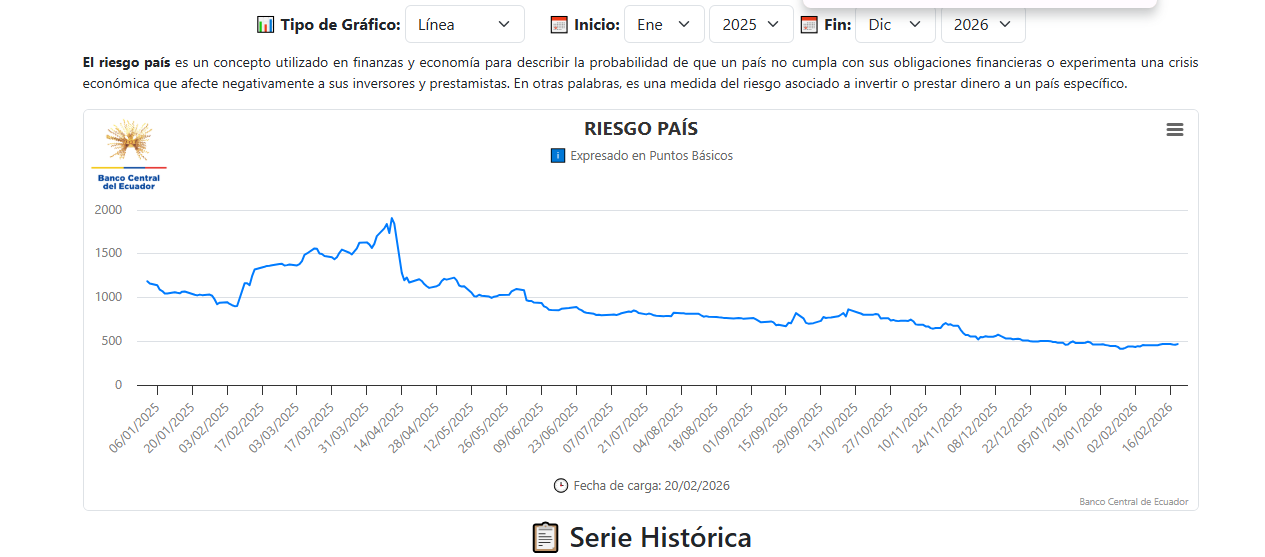Open the Fin year dropdown showing 2026
Screen dimensions: 1265x557
point(982,24)
